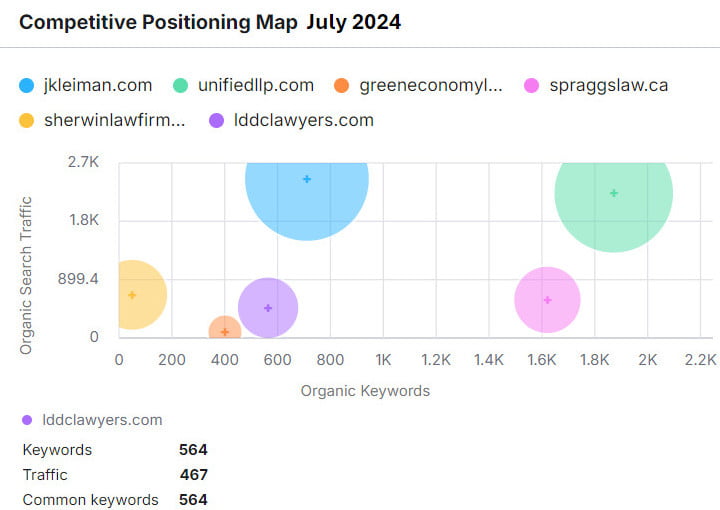Click the small orange greeneconomy bubble
720x510 pixels.
pyautogui.click(x=225, y=330)
